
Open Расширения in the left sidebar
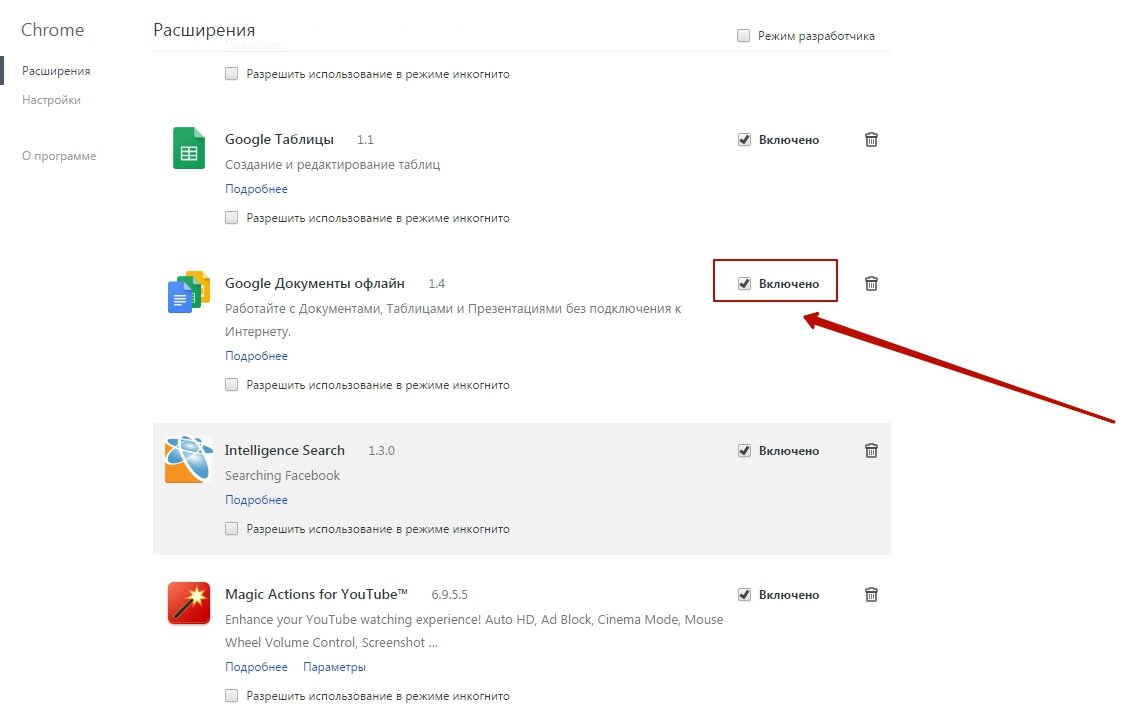[x=56, y=71]
